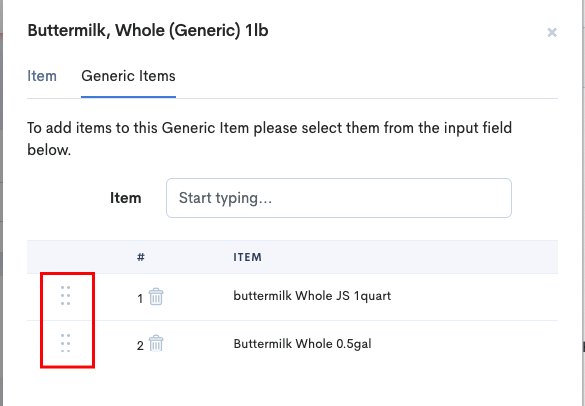Image resolution: width=585 pixels, height=406 pixels.
Task: Click the Item label beside the input
Action: pyautogui.click(x=125, y=198)
